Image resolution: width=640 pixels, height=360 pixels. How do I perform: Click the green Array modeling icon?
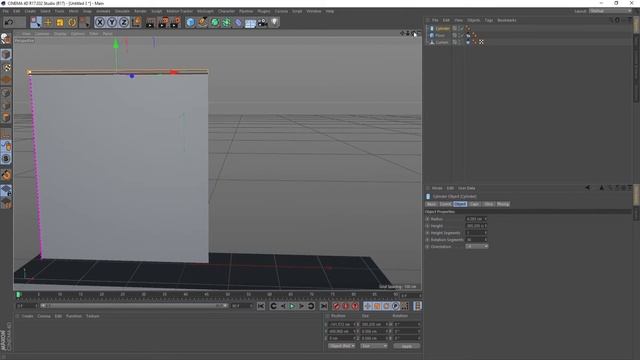coord(226,22)
